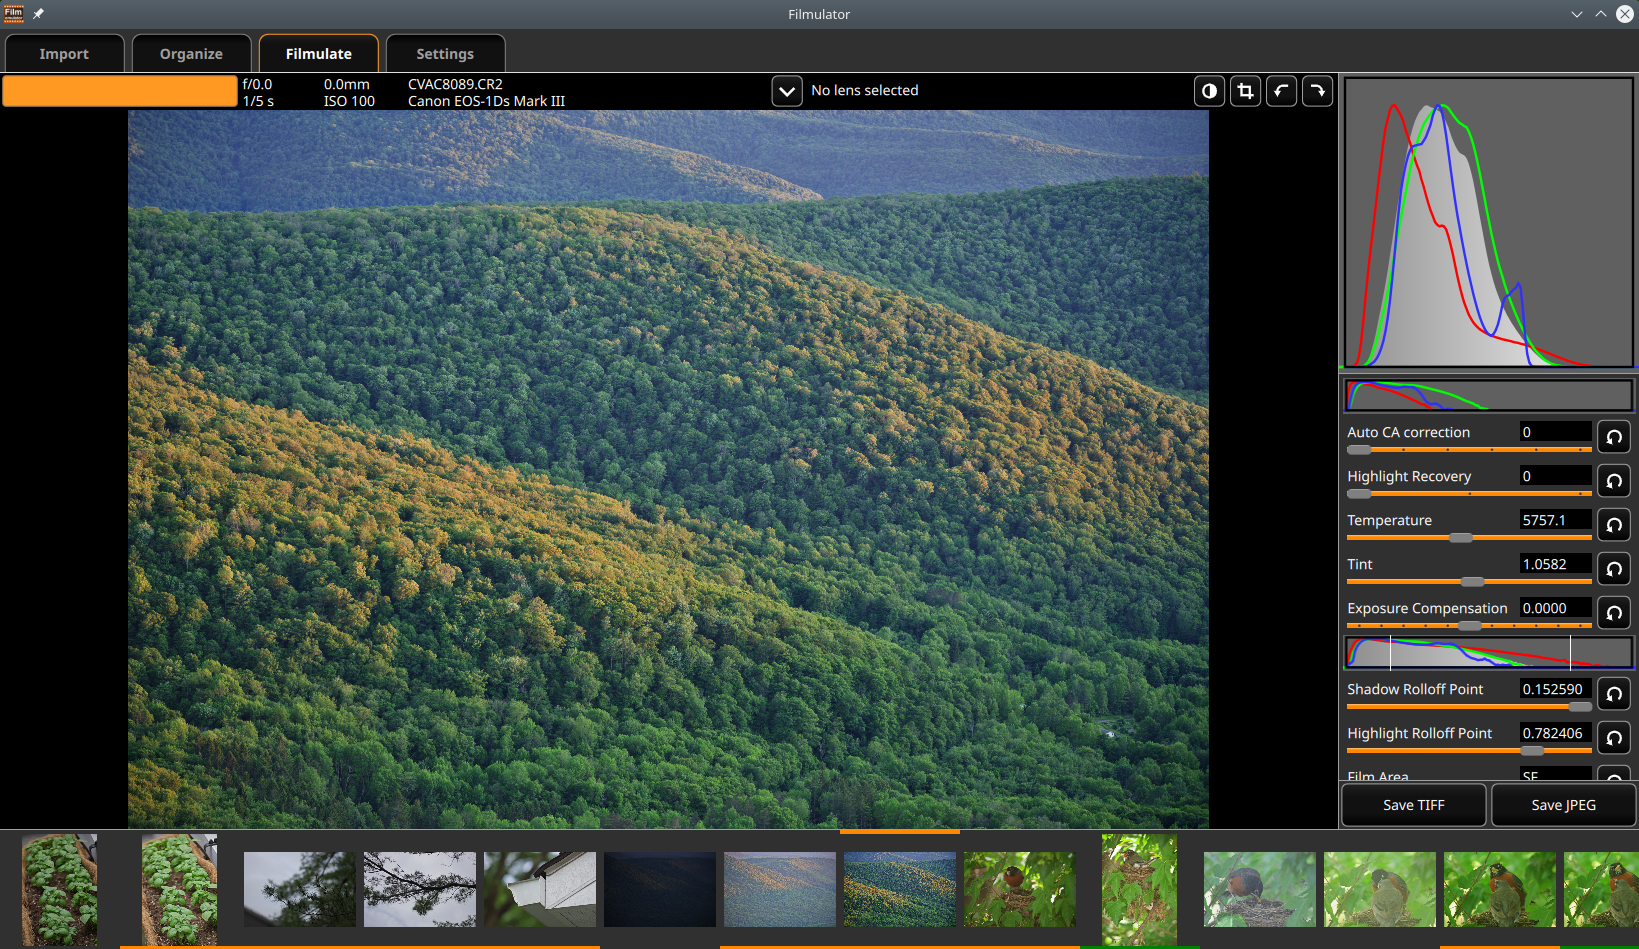Viewport: 1639px width, 949px height.
Task: Rotate the image clockwise
Action: tap(1317, 90)
